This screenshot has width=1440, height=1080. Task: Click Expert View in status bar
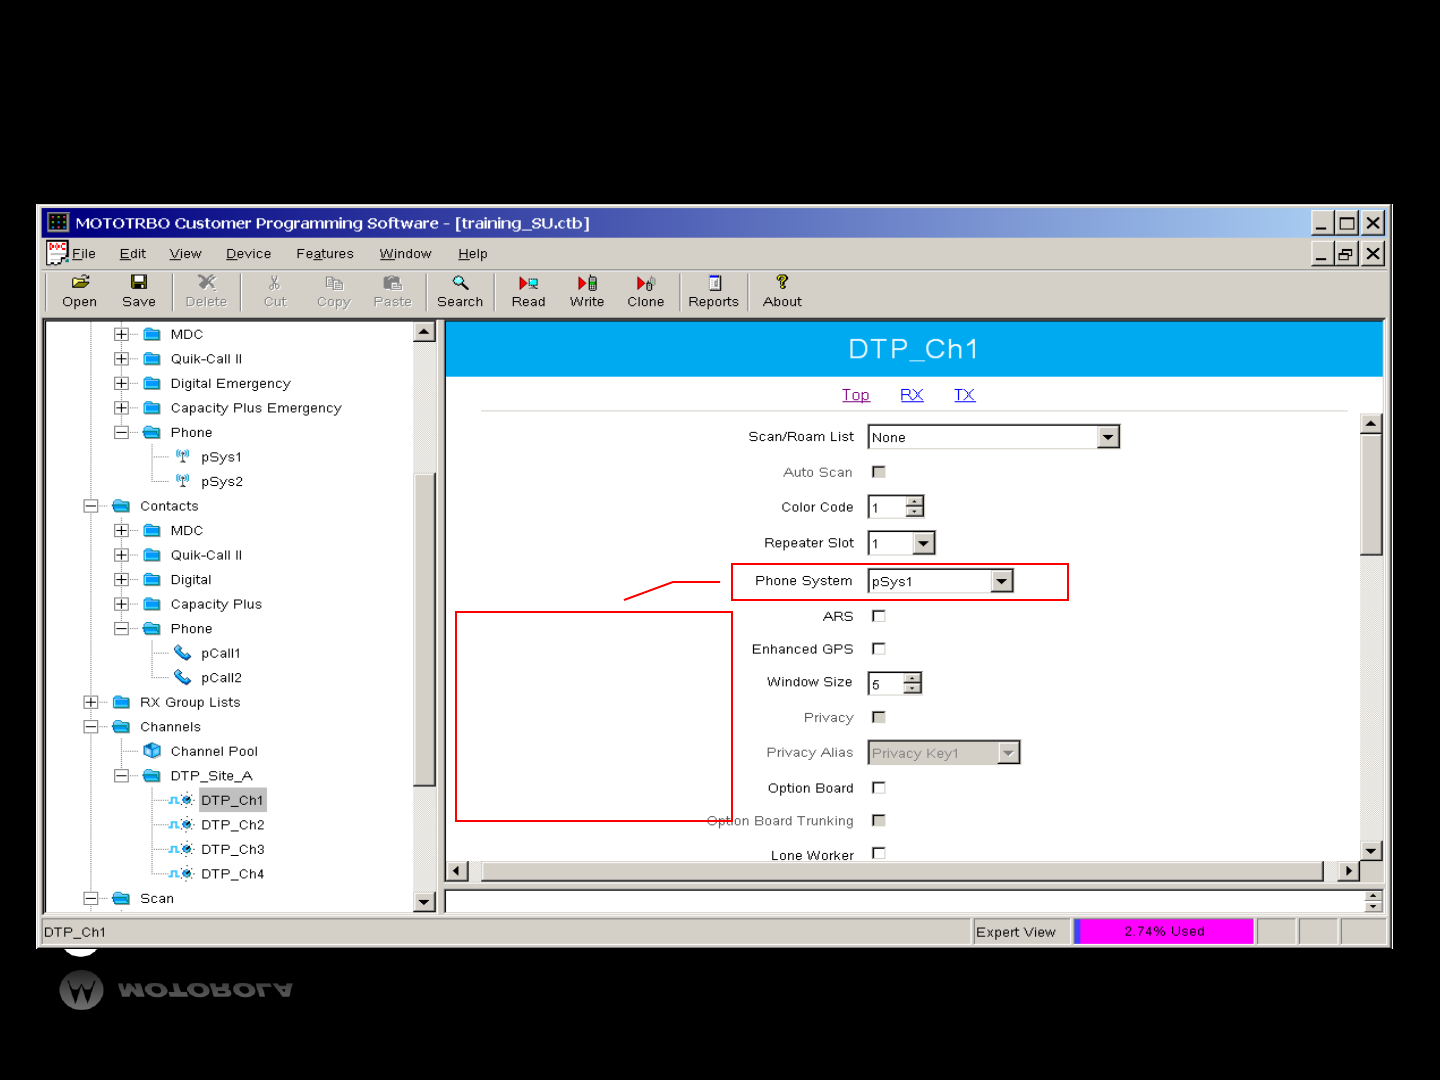[x=1016, y=932]
